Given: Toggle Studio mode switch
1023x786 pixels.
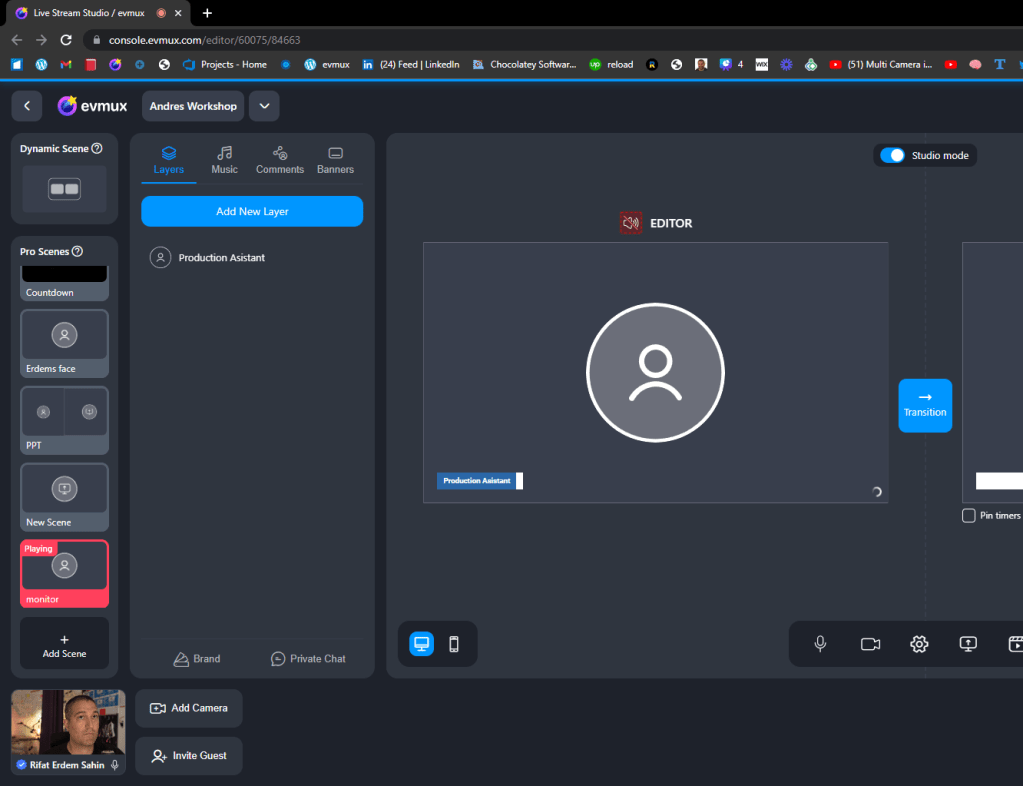Looking at the screenshot, I should [x=893, y=155].
